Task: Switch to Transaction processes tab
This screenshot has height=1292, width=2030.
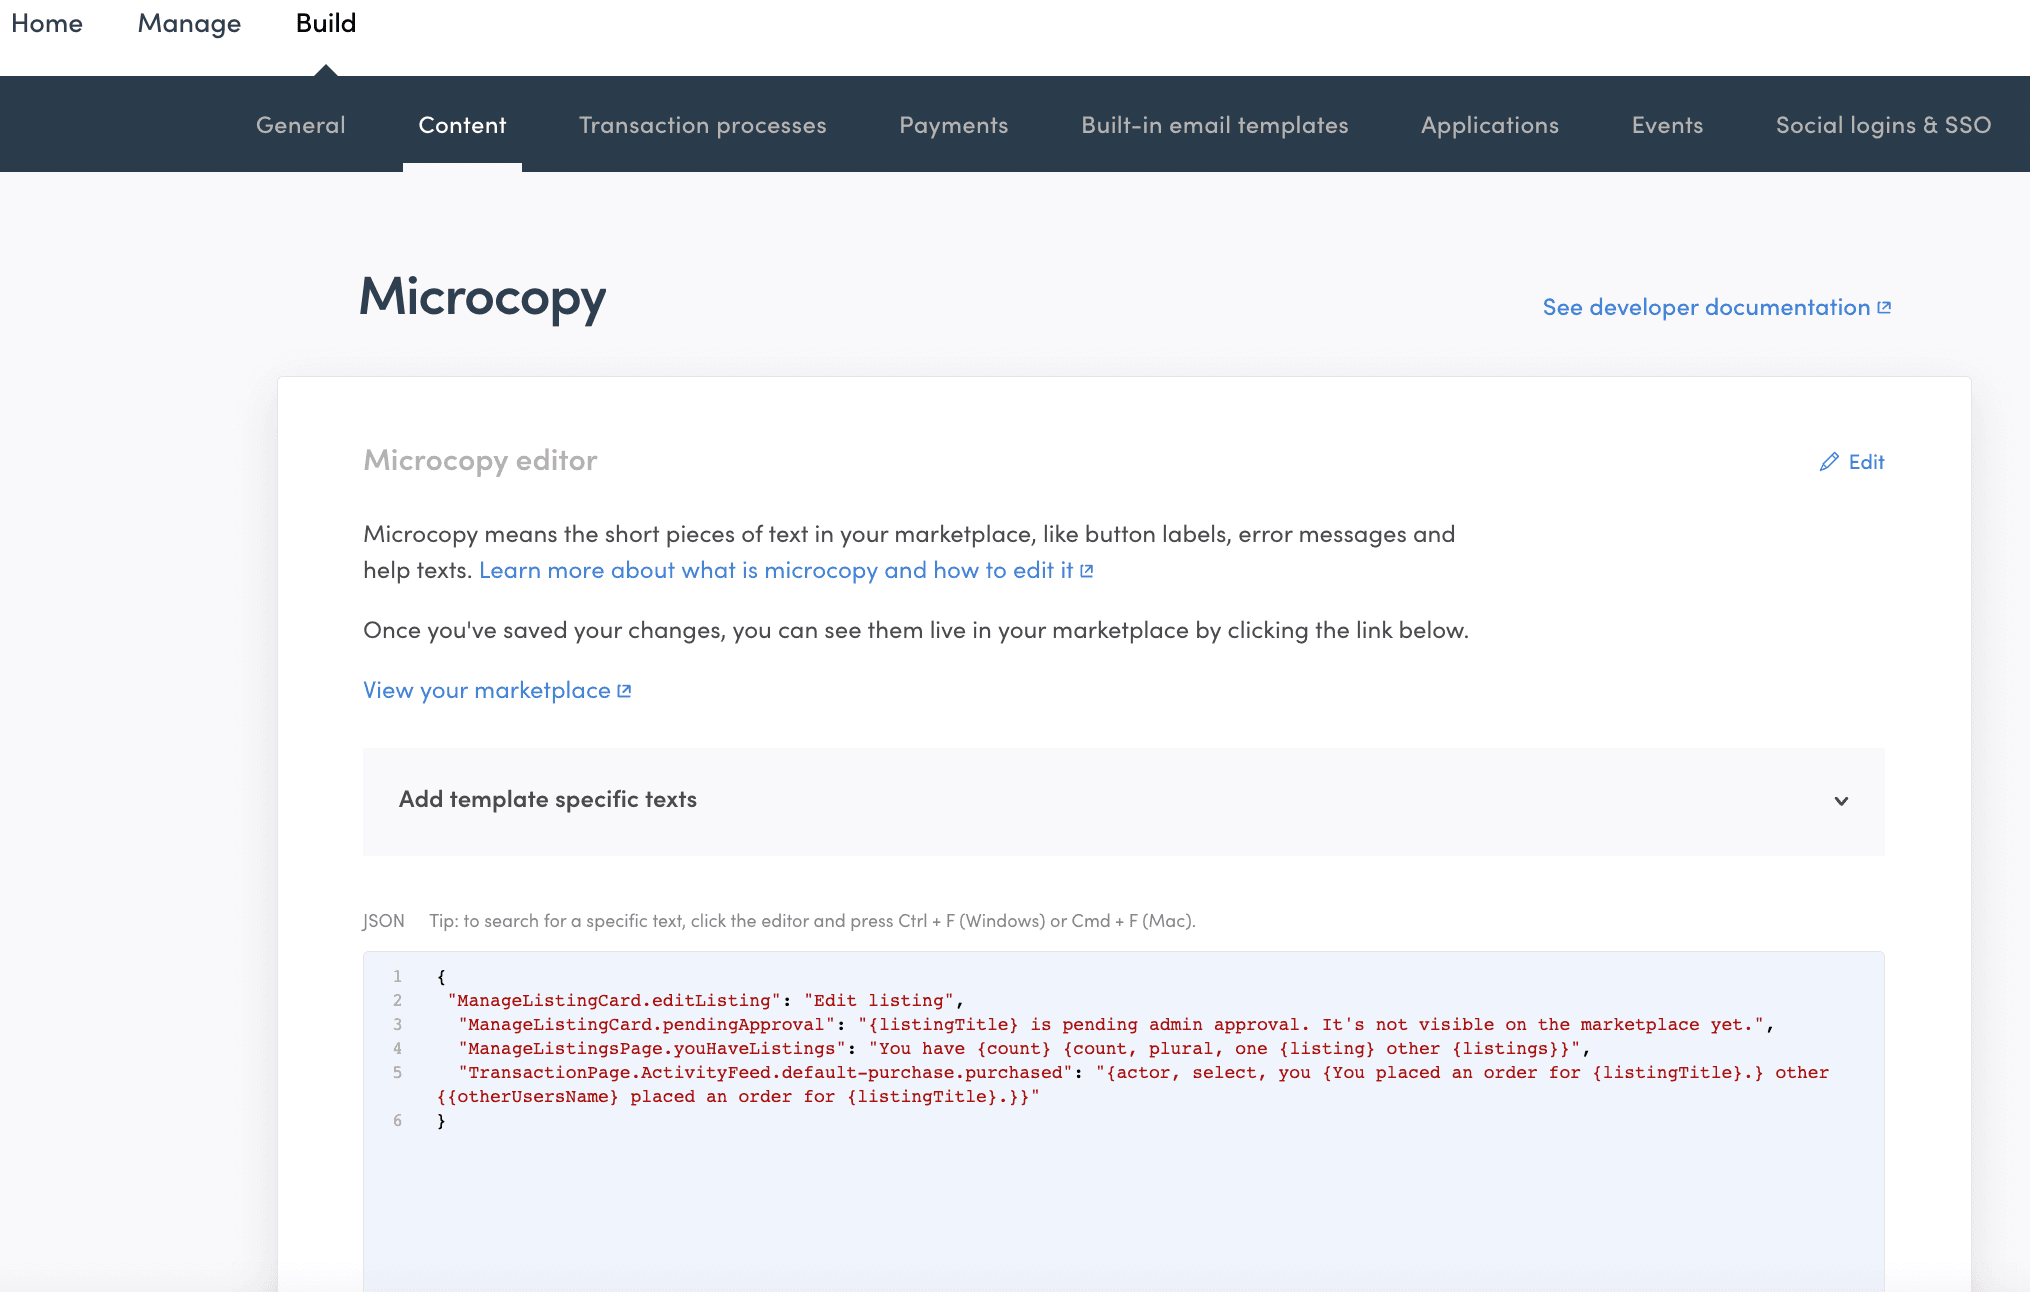Action: tap(702, 125)
